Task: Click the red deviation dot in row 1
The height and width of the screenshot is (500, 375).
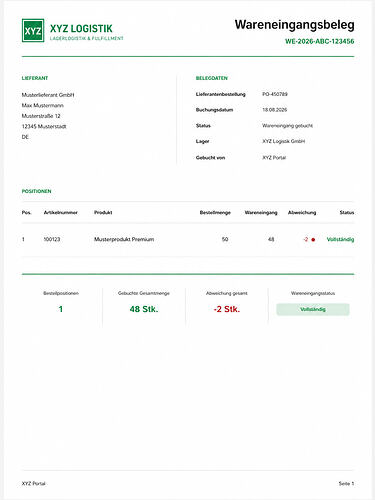Action: (x=313, y=240)
